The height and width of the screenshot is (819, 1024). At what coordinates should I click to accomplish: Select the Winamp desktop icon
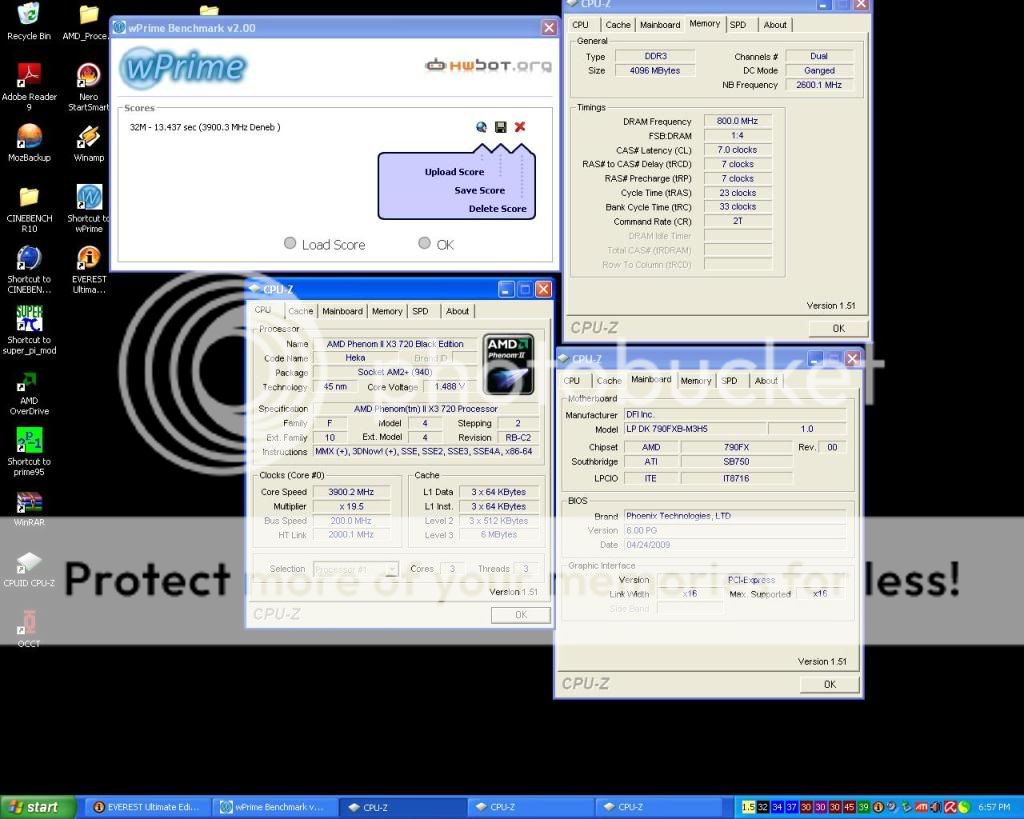[89, 143]
